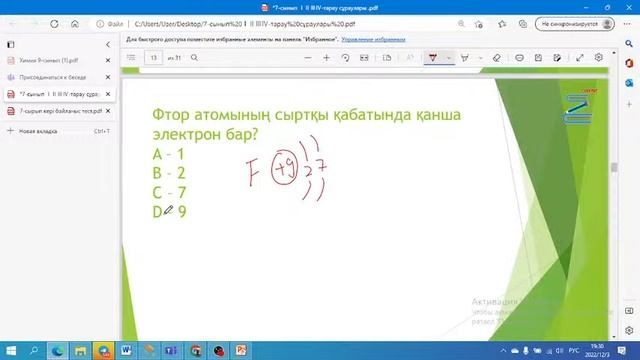
Task: Select answer option A - 1
Action: point(168,154)
